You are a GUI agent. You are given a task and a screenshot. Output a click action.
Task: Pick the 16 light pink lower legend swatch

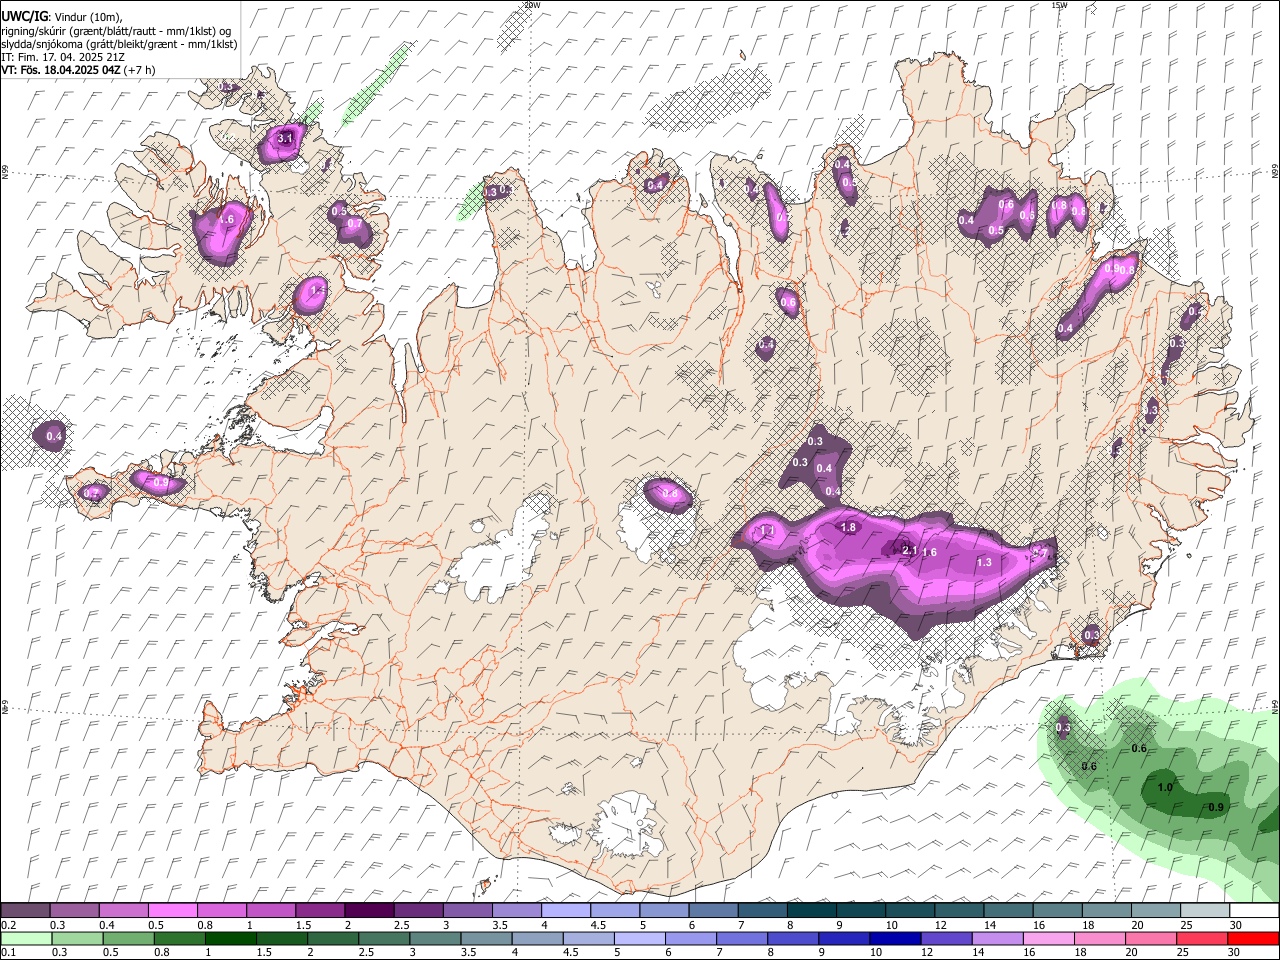click(x=1049, y=939)
